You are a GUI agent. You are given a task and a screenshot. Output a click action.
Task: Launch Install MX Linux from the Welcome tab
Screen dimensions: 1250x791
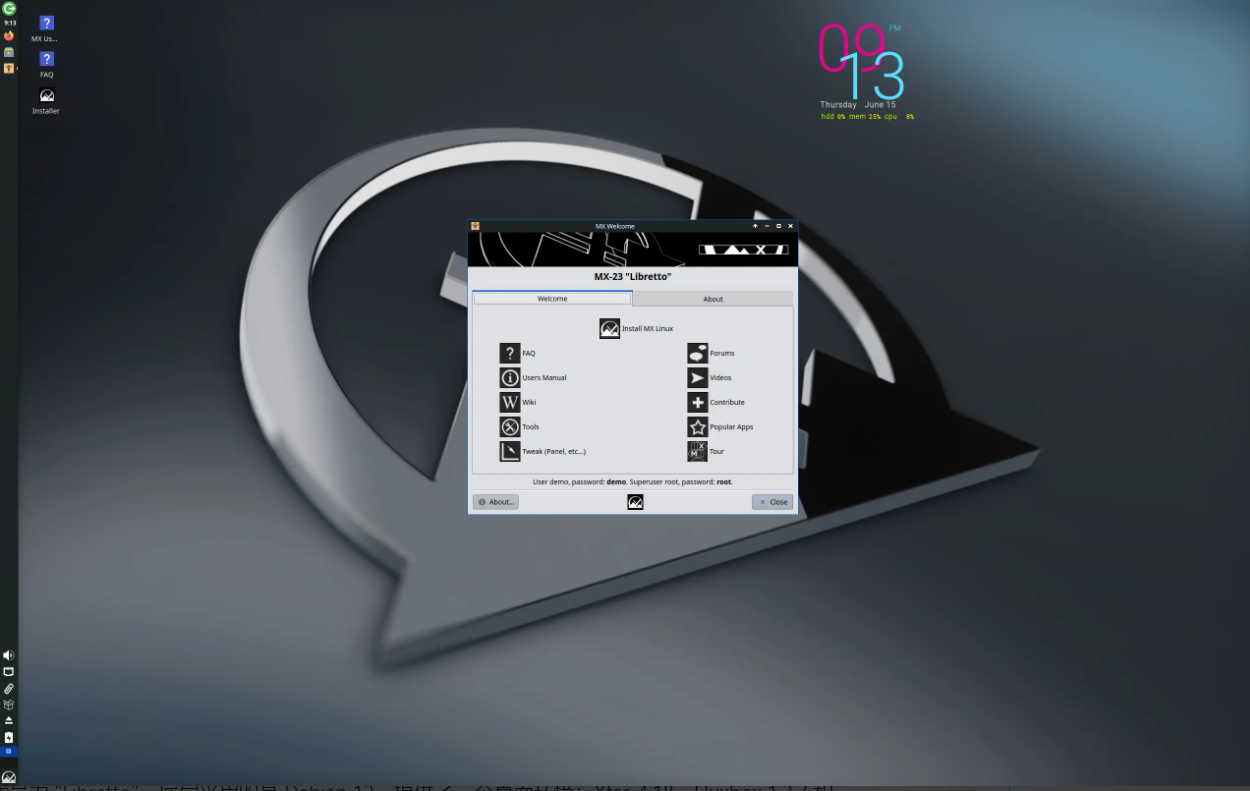[x=636, y=328]
